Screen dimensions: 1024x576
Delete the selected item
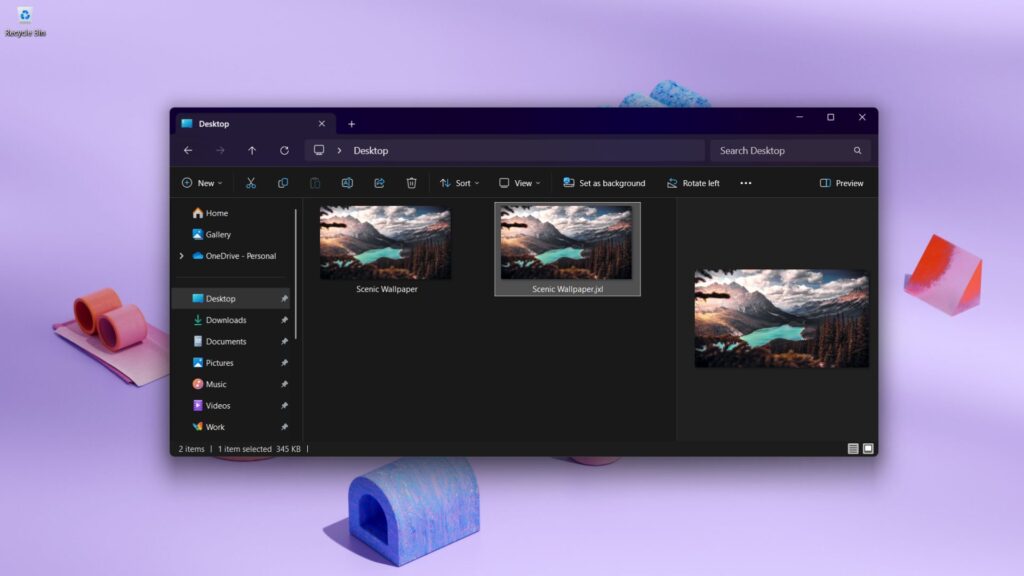coord(411,183)
